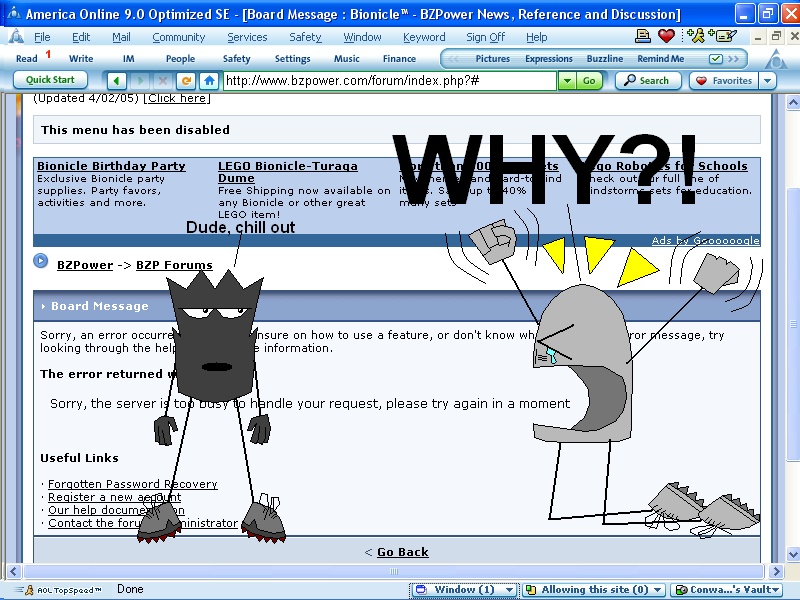This screenshot has height=600, width=800.
Task: Open the Window menu
Action: point(362,37)
